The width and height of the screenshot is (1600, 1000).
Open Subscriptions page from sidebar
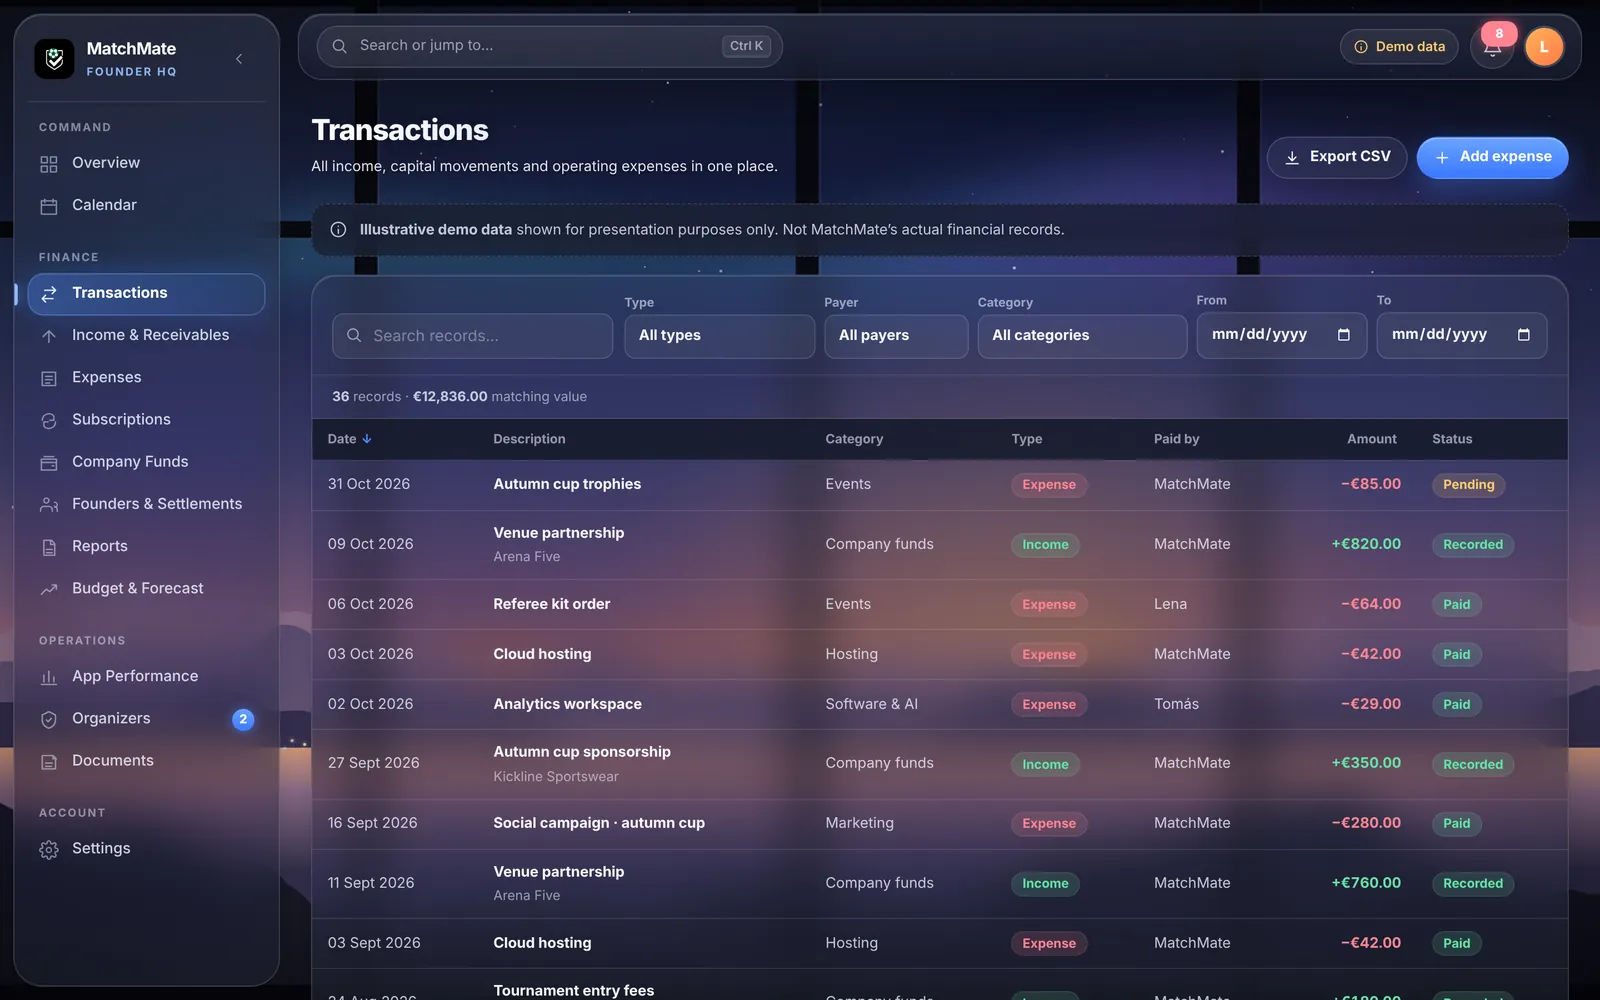tap(146, 420)
